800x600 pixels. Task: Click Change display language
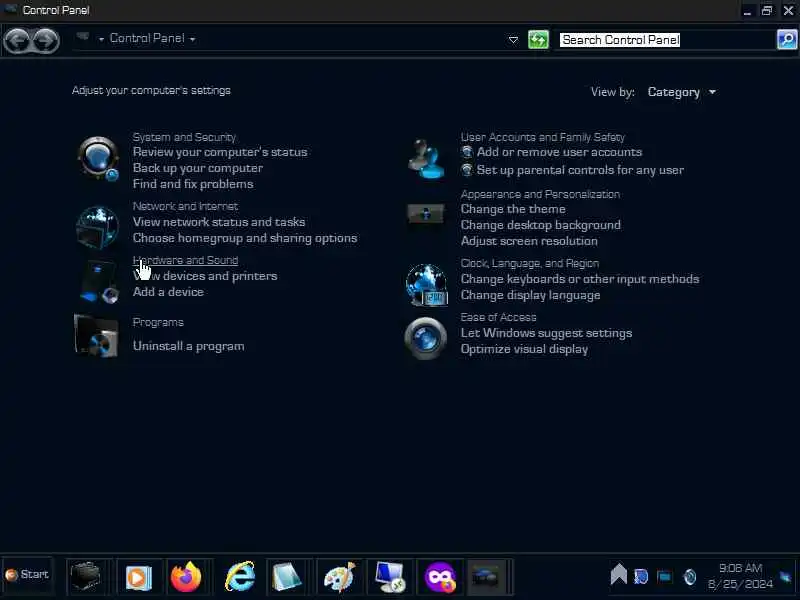click(x=531, y=295)
